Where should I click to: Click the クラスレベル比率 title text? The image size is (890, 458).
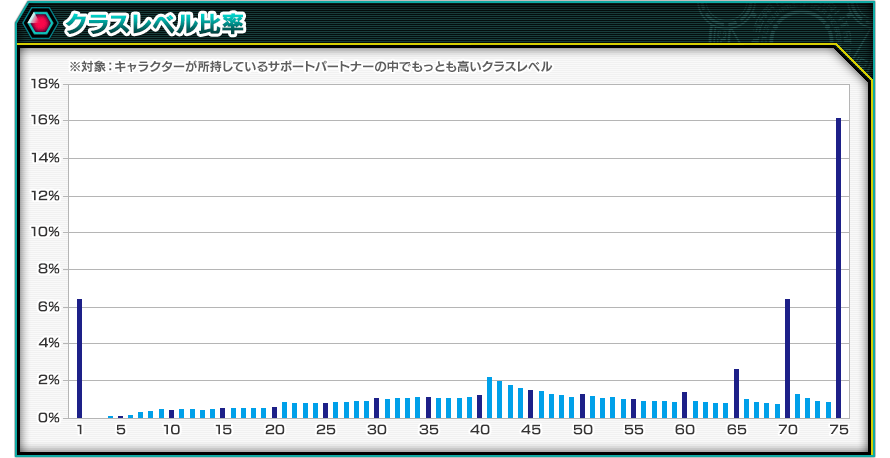pyautogui.click(x=154, y=24)
